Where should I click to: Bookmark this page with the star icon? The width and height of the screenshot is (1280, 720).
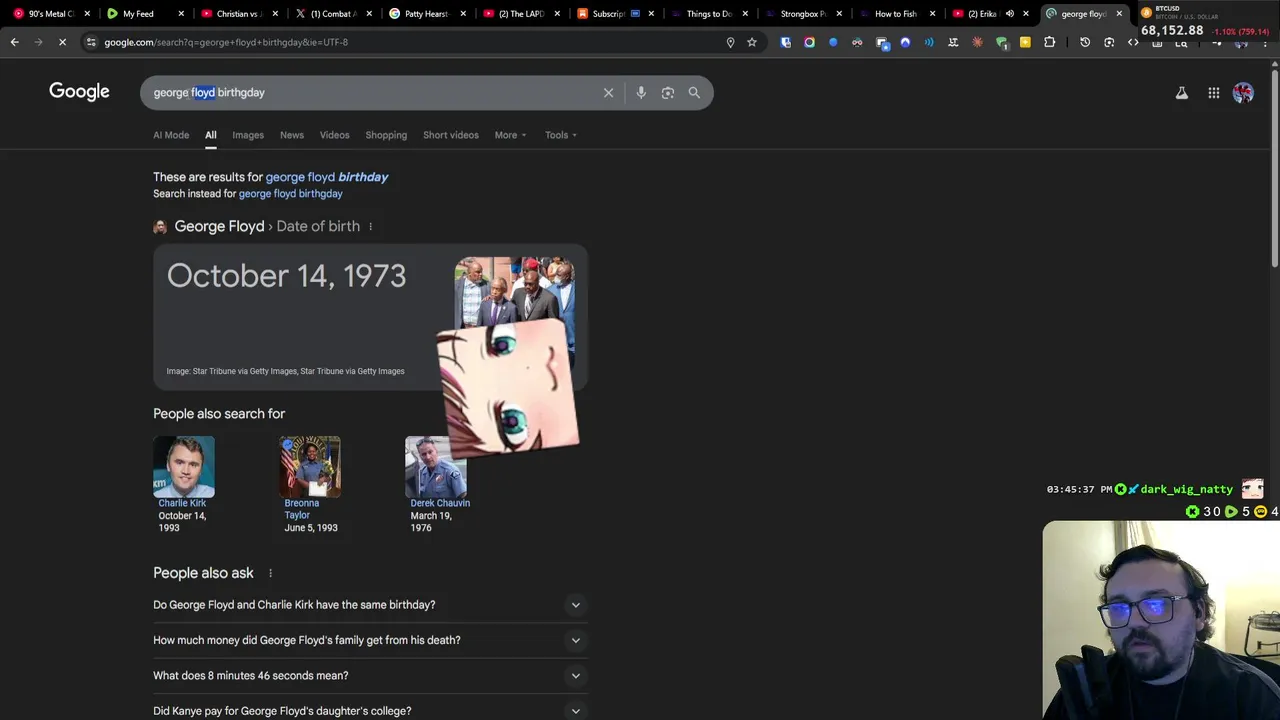pyautogui.click(x=752, y=42)
